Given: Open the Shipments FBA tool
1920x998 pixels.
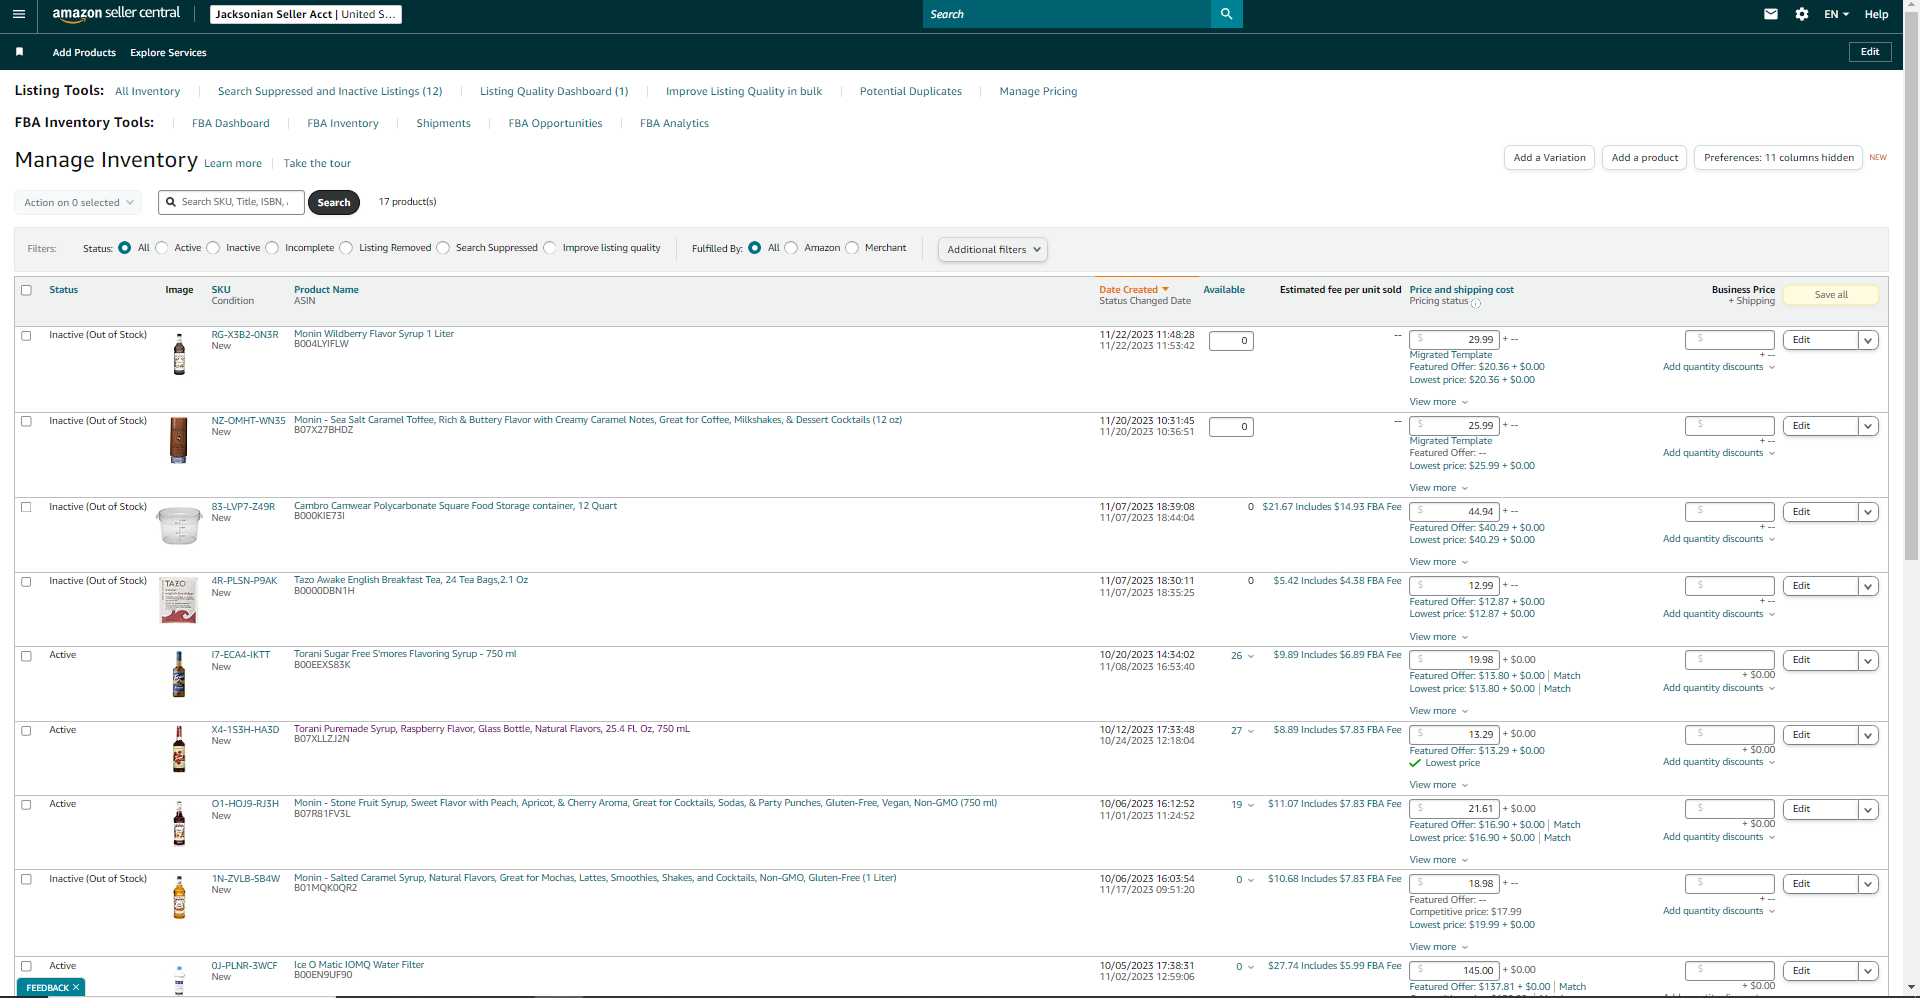Looking at the screenshot, I should [x=443, y=123].
